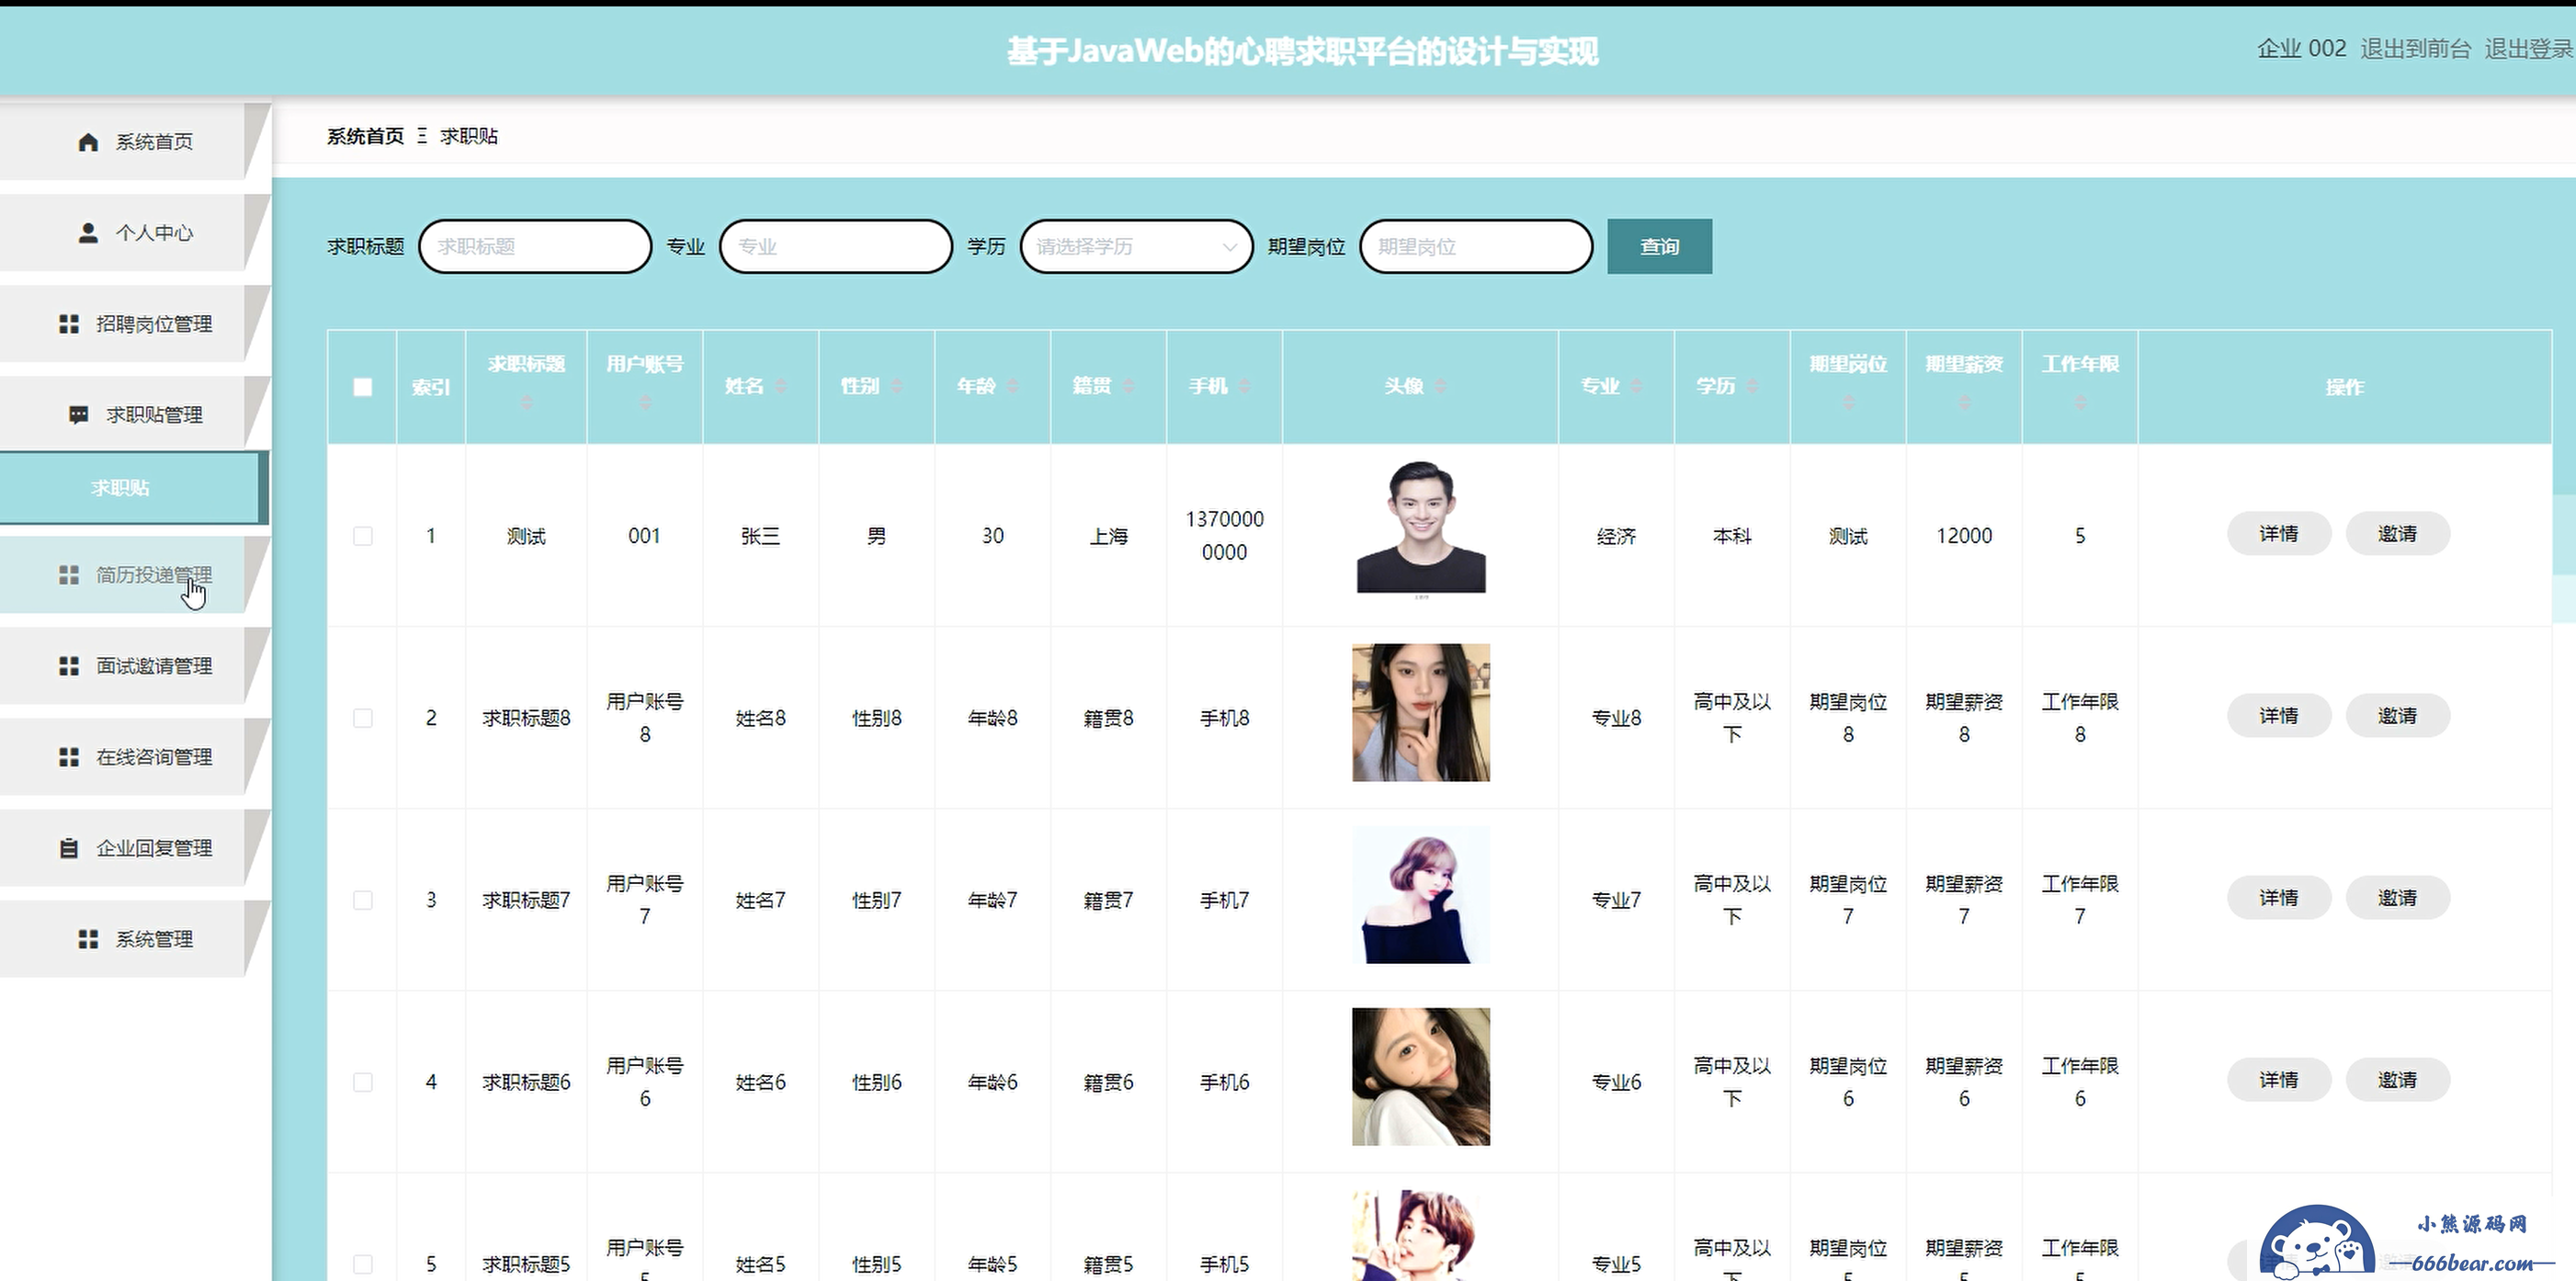Click the grid icon beside 简历投递管理
2576x1281 pixels.
click(69, 575)
